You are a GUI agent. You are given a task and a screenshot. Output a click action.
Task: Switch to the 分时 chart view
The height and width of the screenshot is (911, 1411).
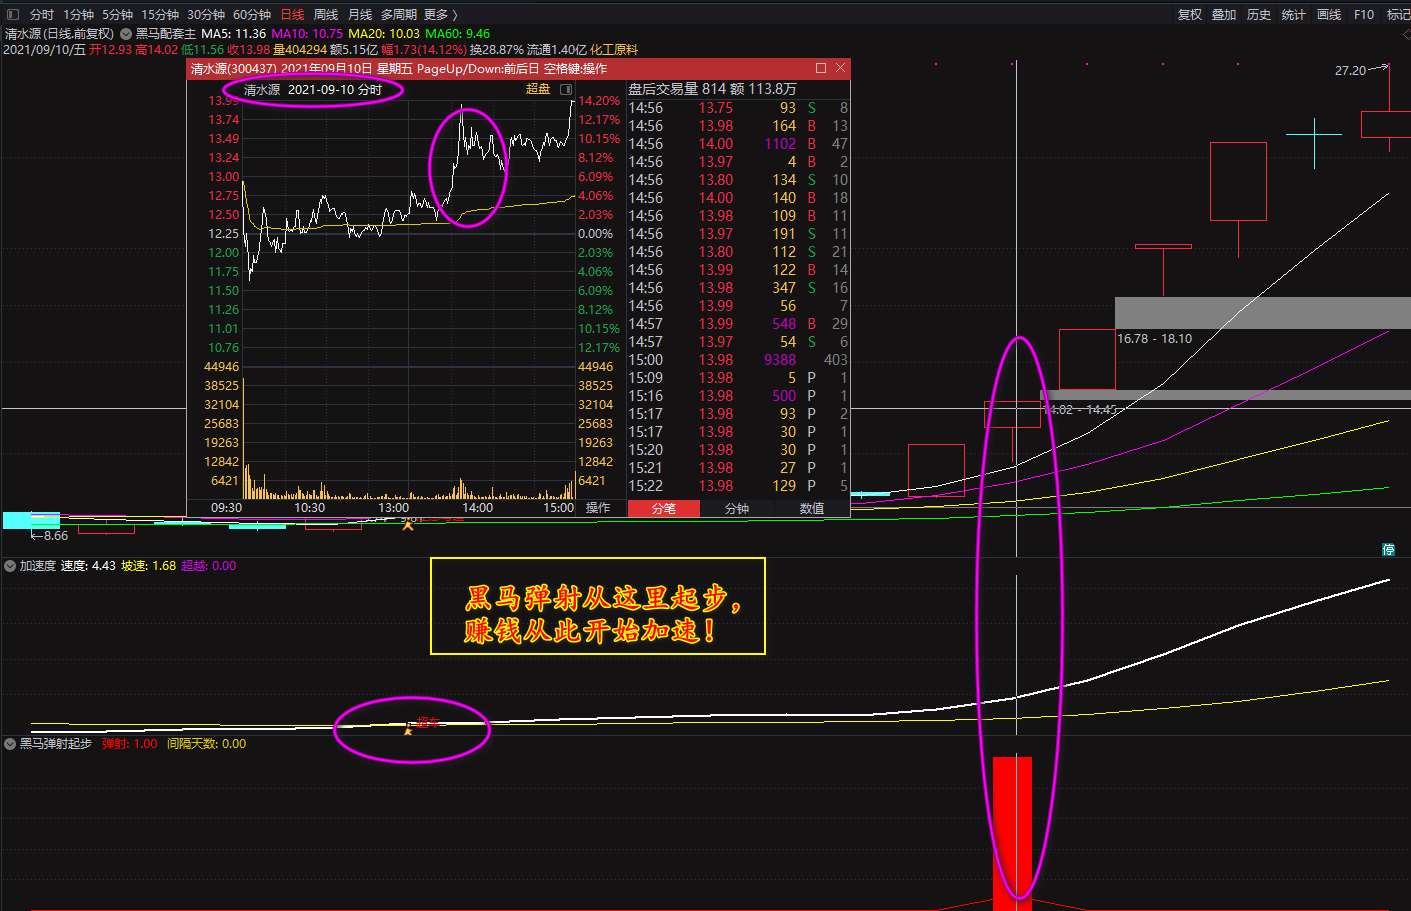42,15
